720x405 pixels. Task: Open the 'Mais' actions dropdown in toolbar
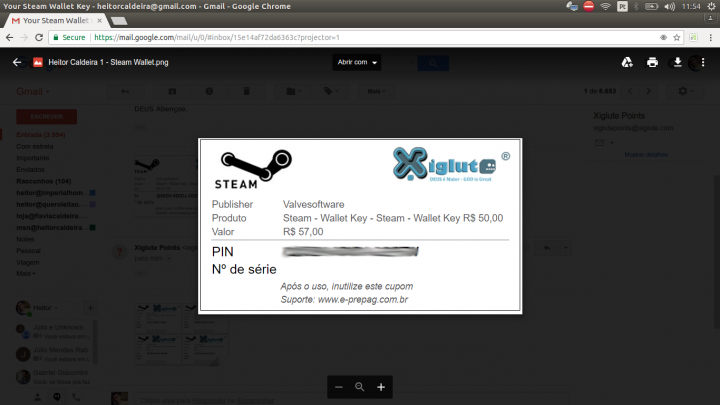[376, 91]
